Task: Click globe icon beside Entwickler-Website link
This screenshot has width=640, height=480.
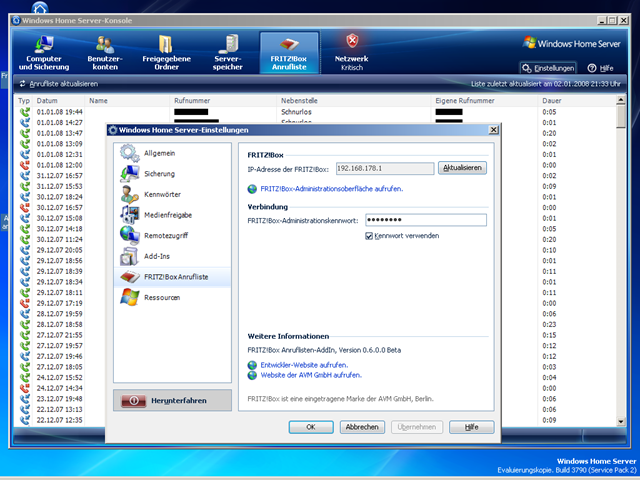Action: [x=252, y=365]
